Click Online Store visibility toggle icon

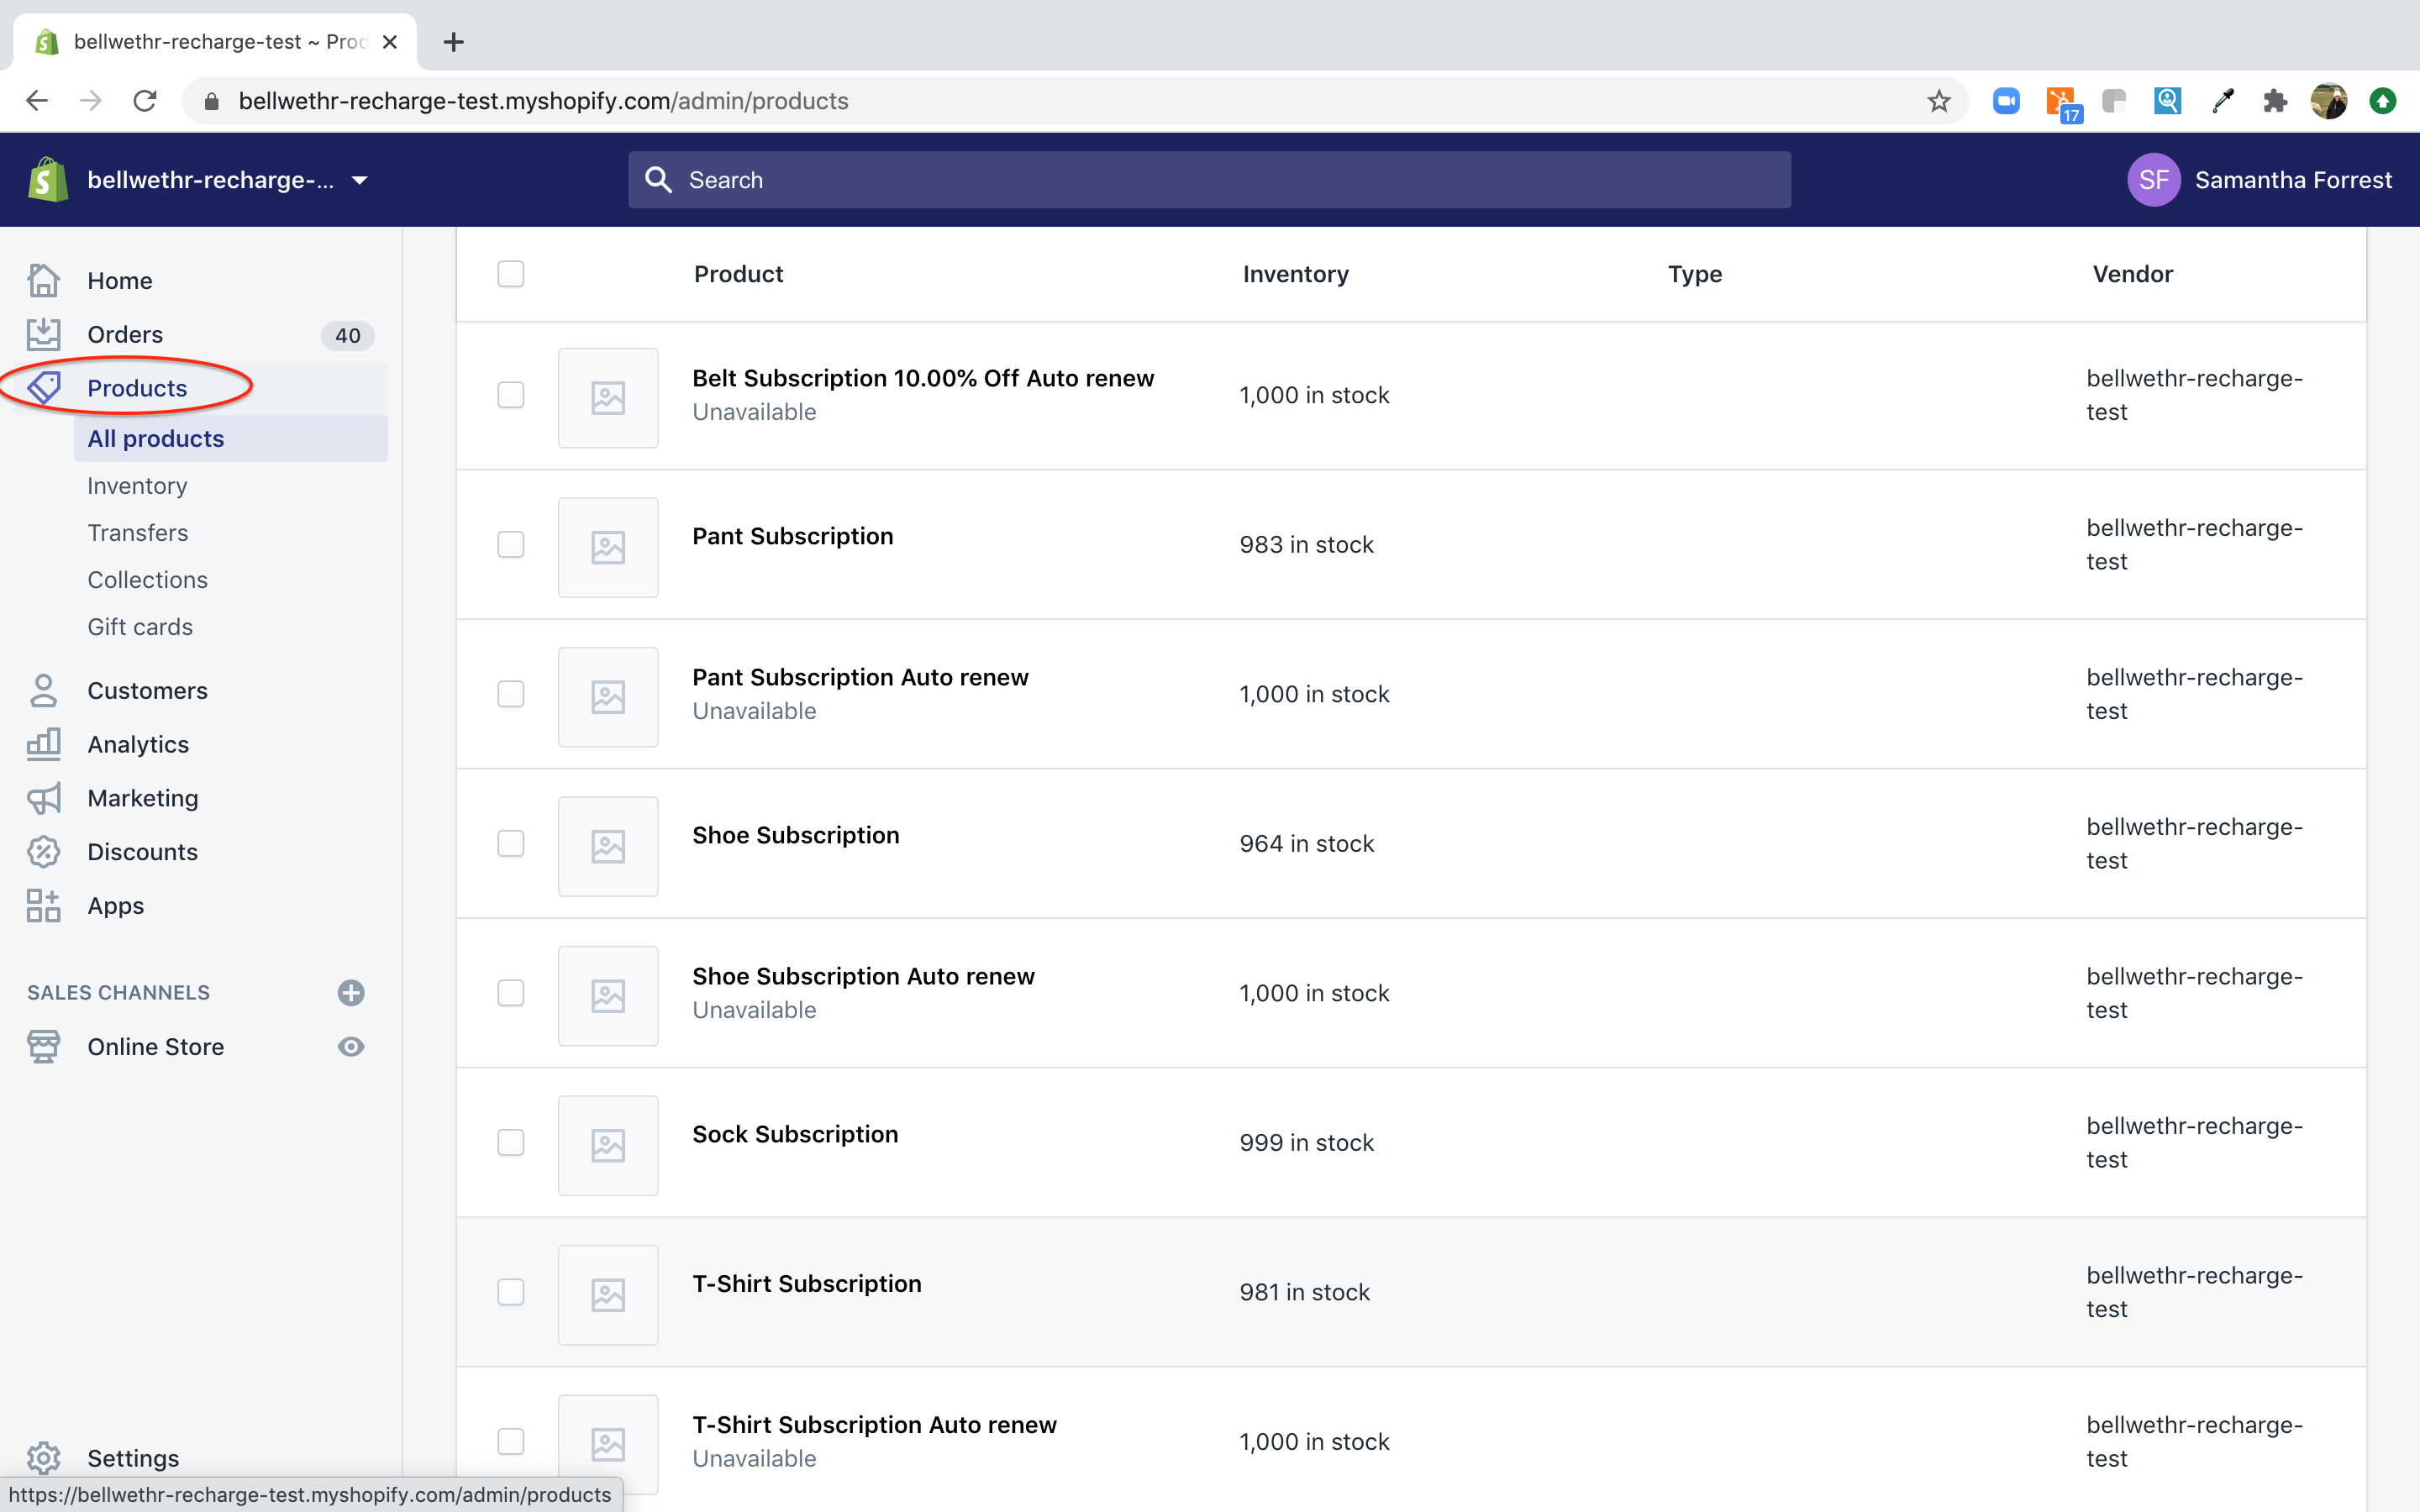tap(350, 1045)
